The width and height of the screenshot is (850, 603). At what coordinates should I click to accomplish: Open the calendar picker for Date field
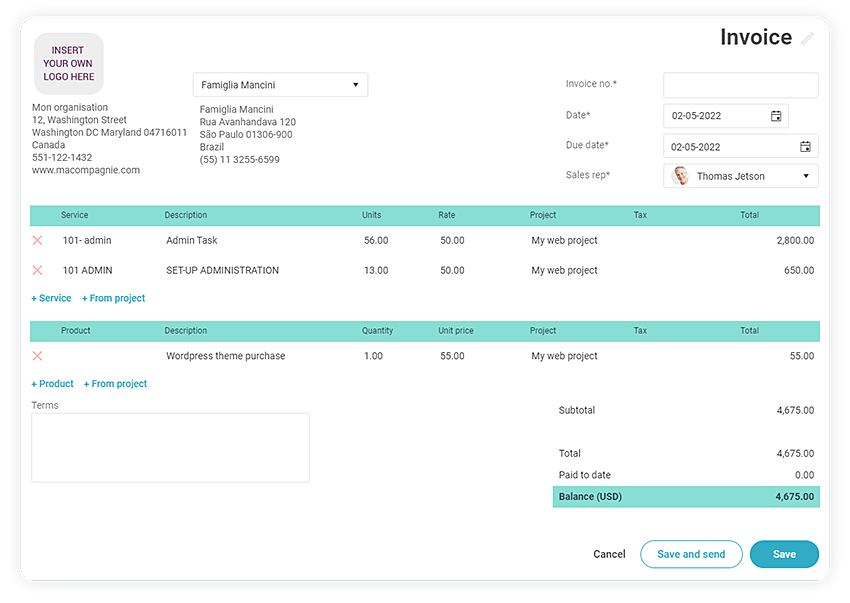[776, 116]
